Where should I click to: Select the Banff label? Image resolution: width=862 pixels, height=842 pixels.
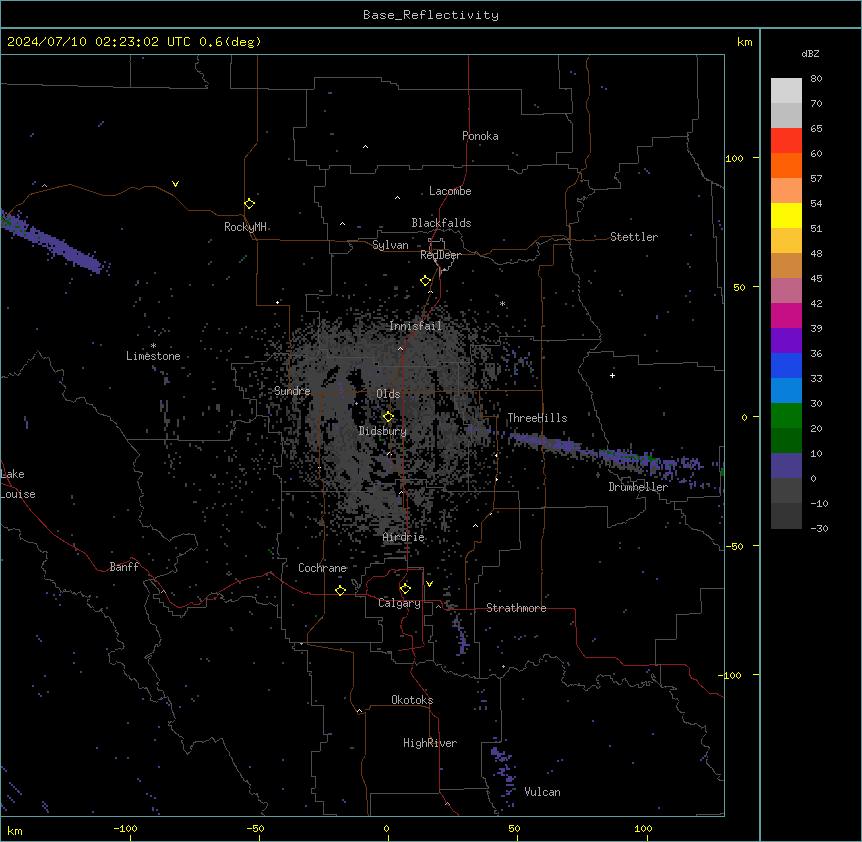click(x=124, y=567)
